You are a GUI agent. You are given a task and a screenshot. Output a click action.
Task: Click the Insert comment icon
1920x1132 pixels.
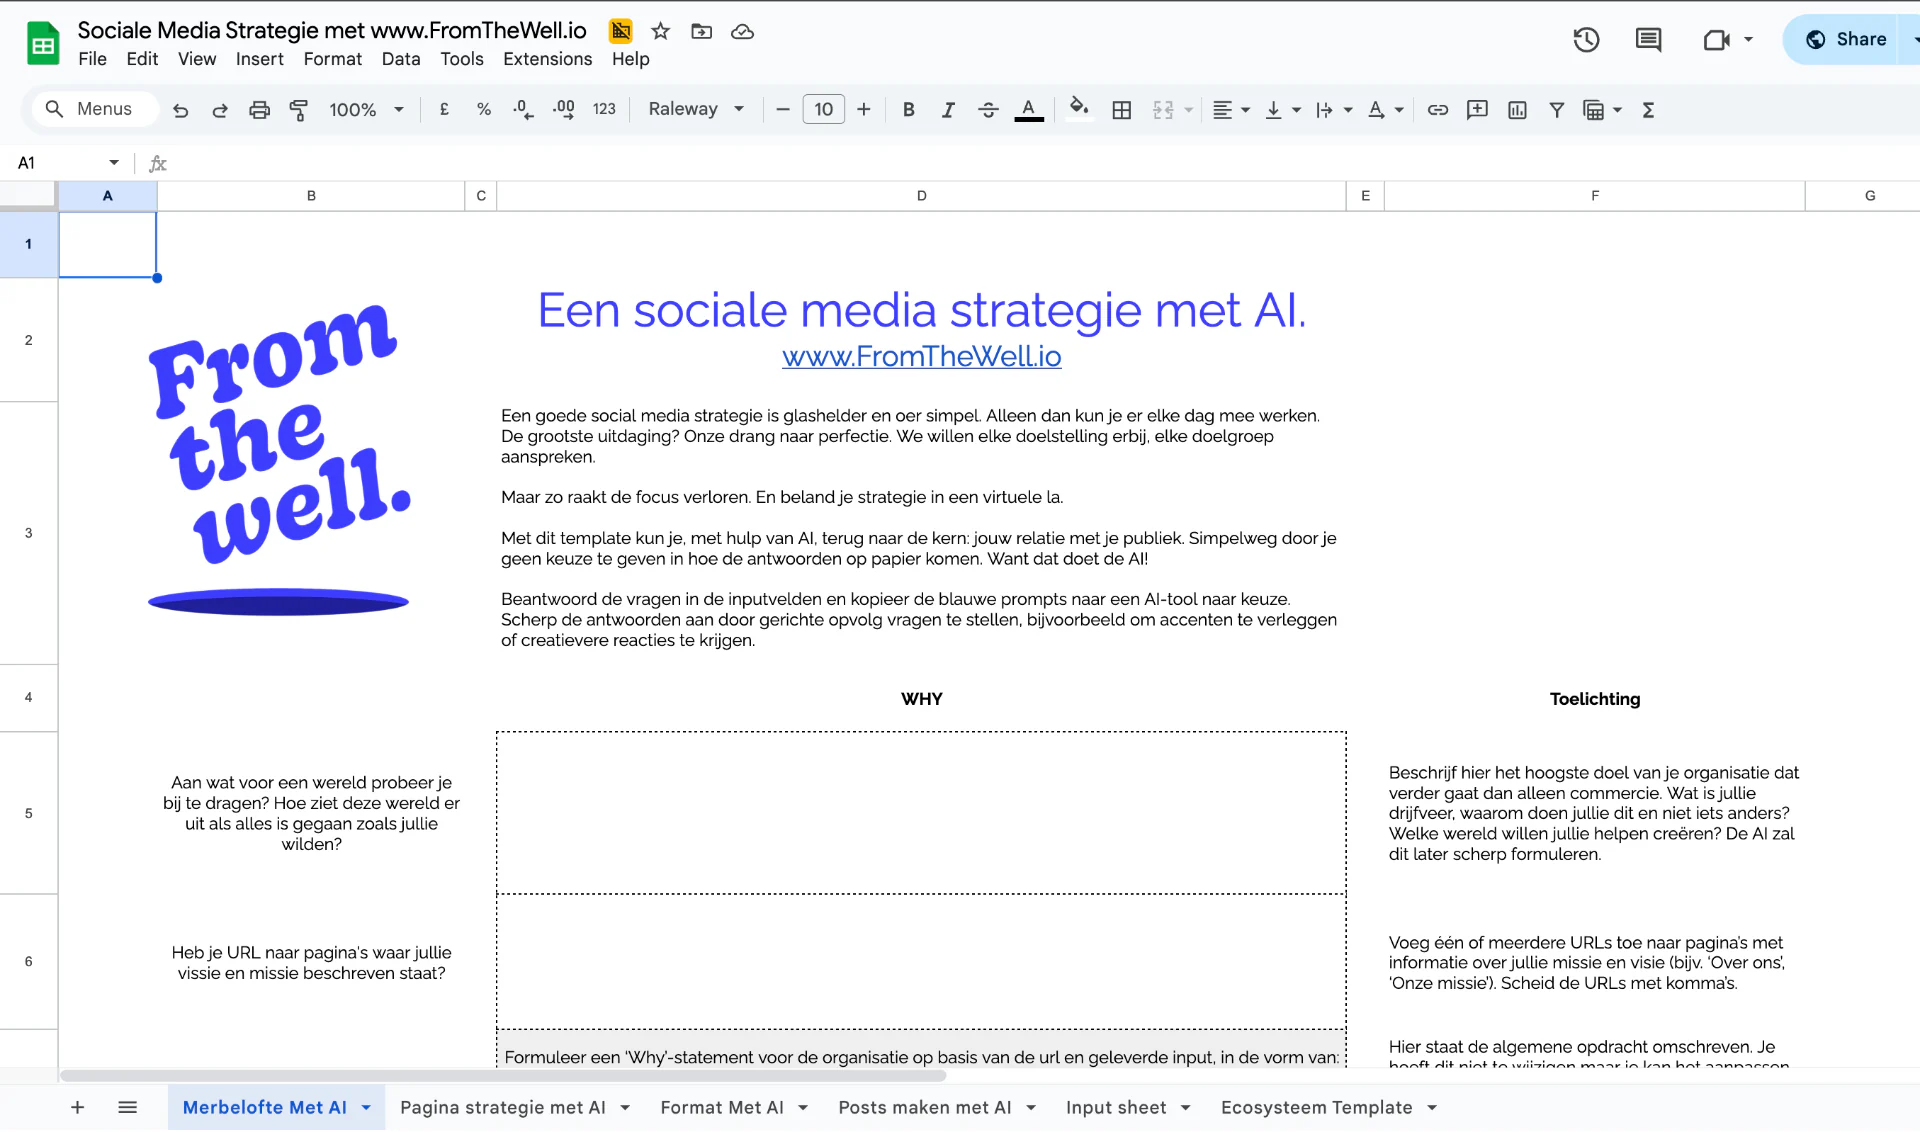point(1477,110)
